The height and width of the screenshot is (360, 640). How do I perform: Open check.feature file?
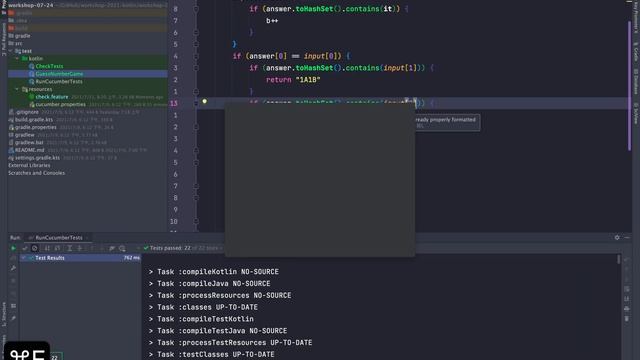point(51,97)
